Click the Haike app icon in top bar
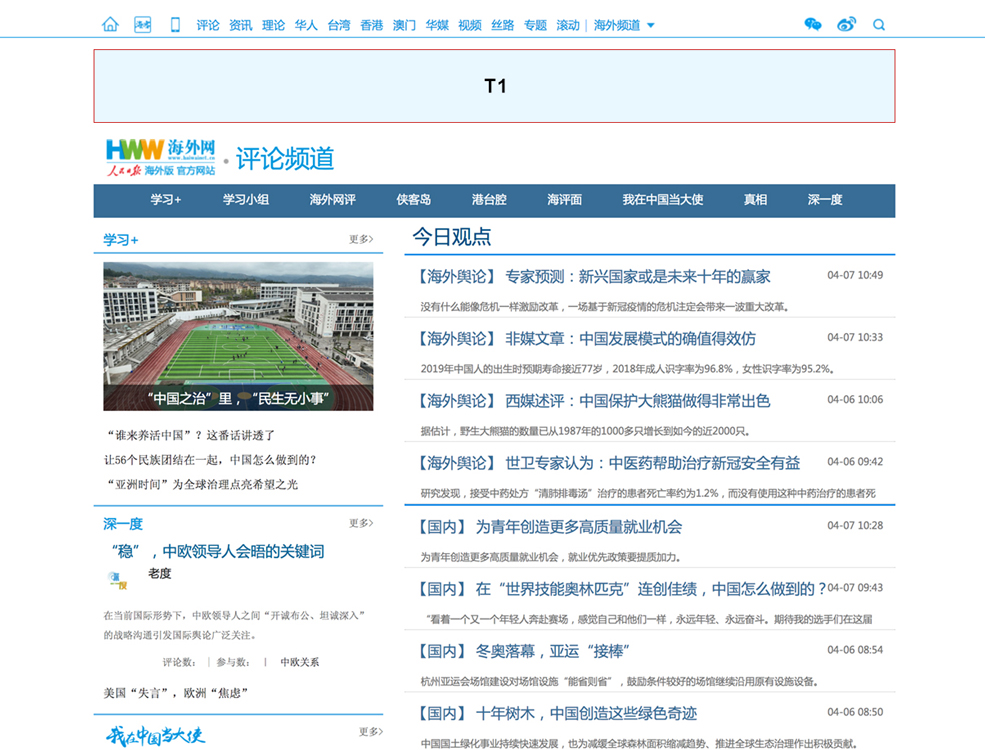This screenshot has height=750, width=985. pos(143,24)
